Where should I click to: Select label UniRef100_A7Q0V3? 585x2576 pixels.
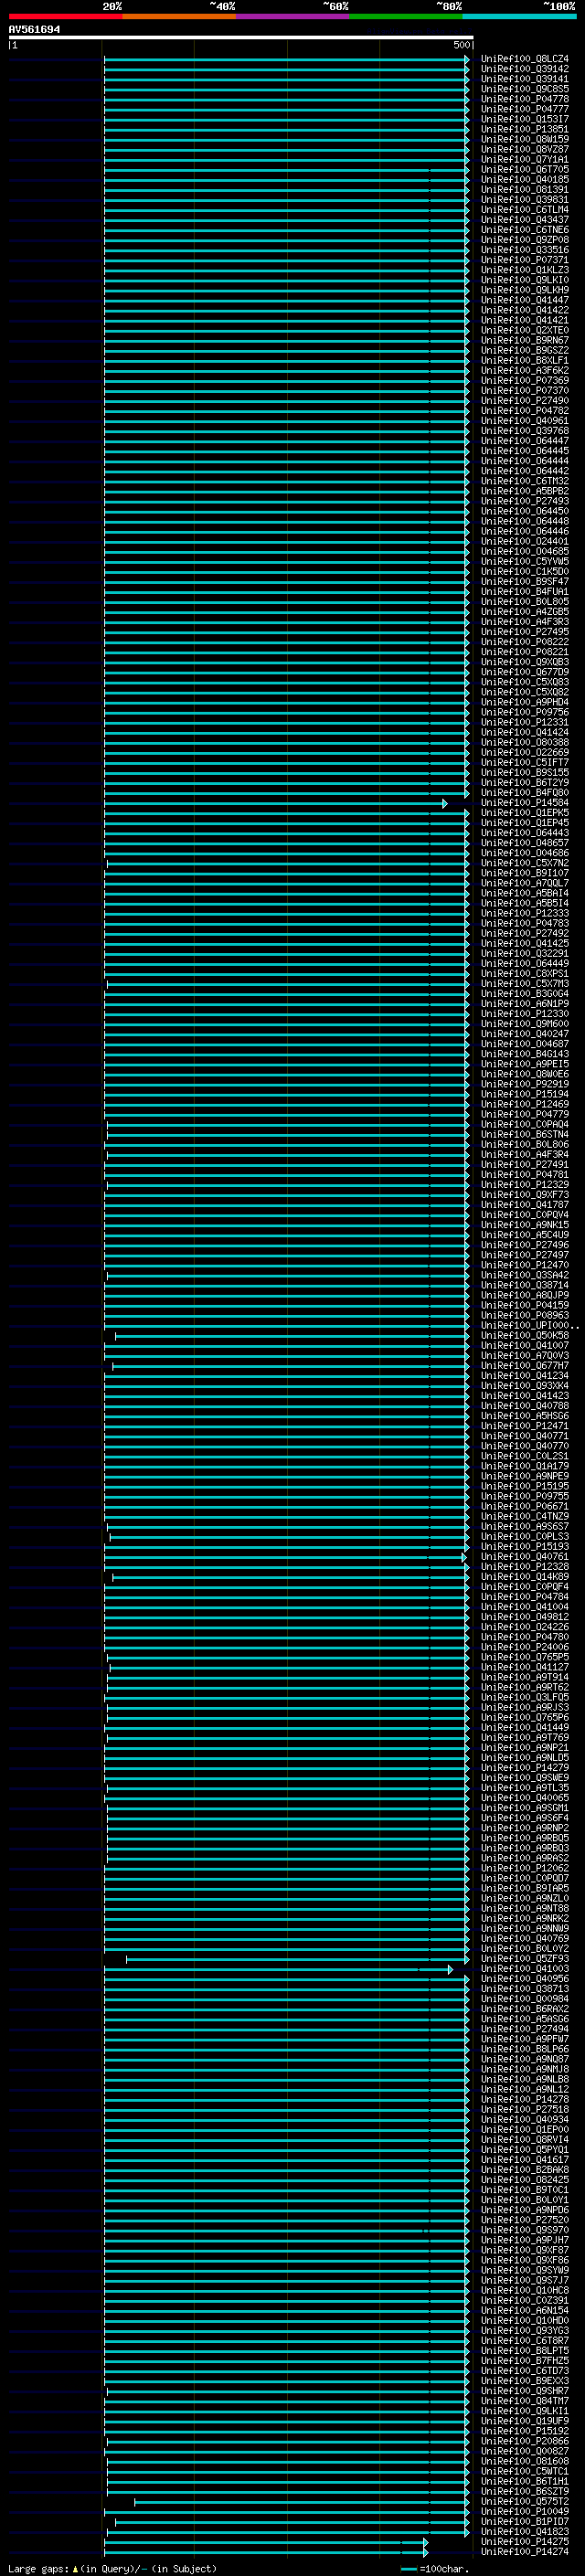[524, 1355]
